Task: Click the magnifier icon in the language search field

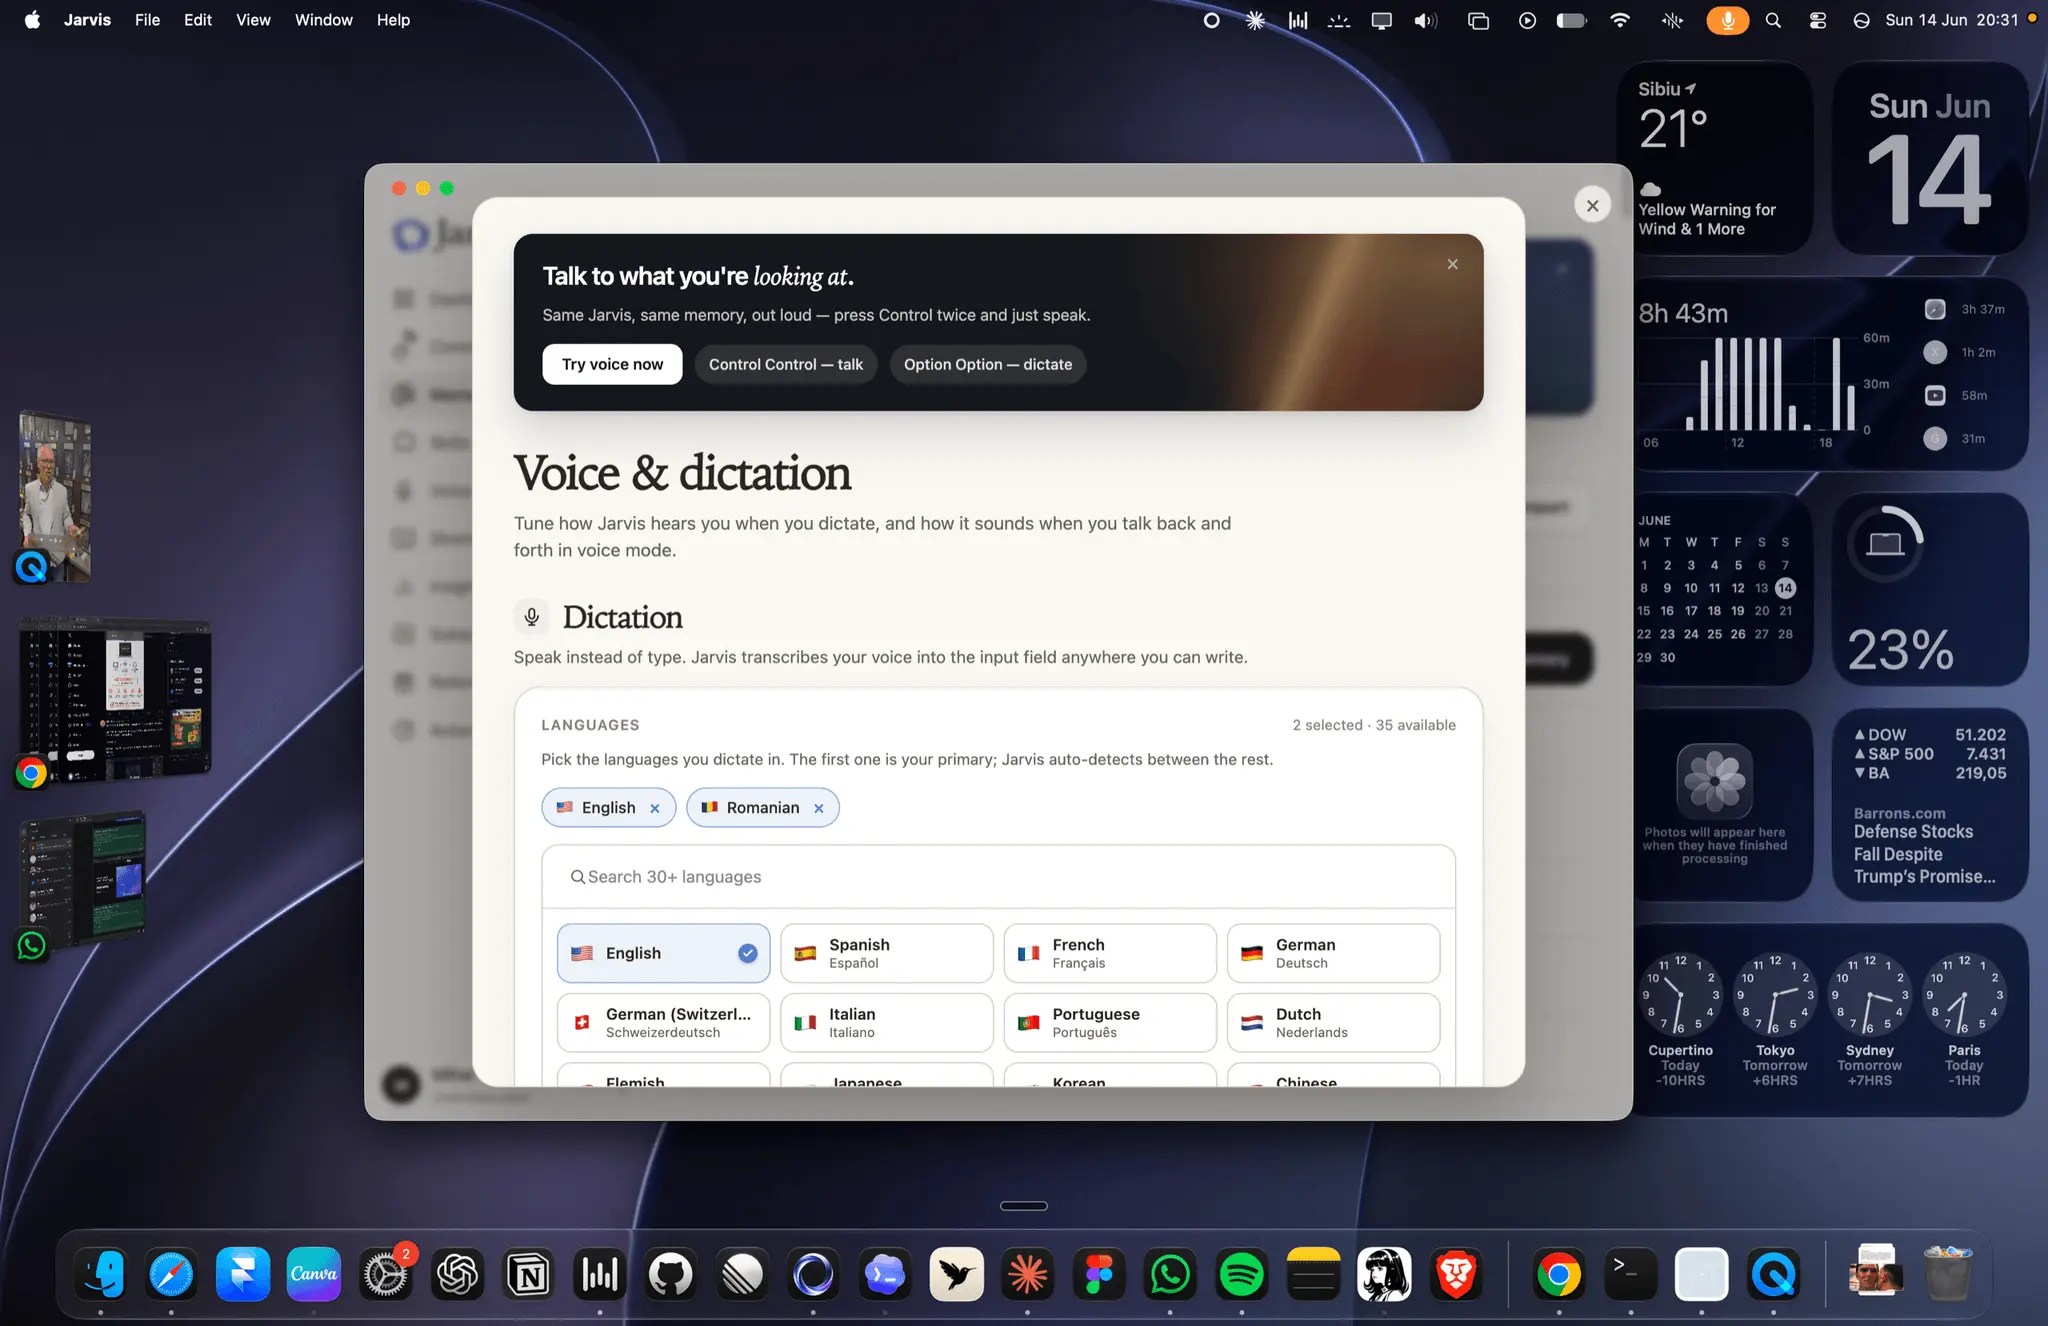Action: coord(577,877)
